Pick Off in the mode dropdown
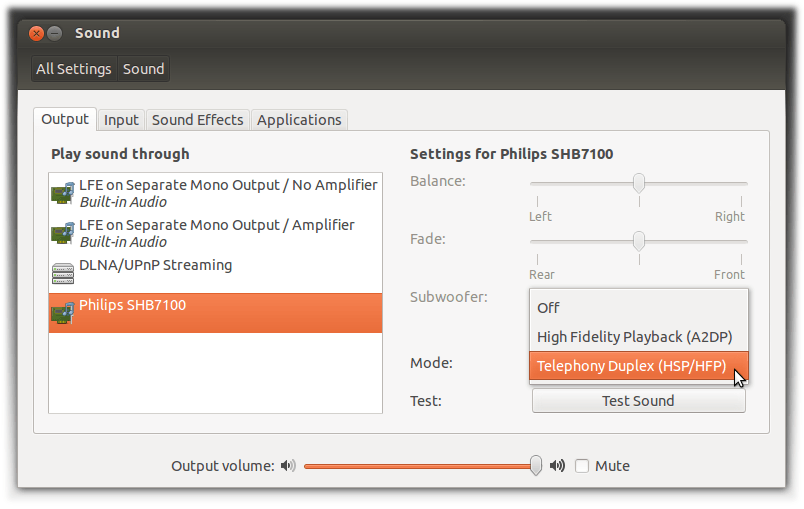The image size is (804, 509). [x=548, y=308]
